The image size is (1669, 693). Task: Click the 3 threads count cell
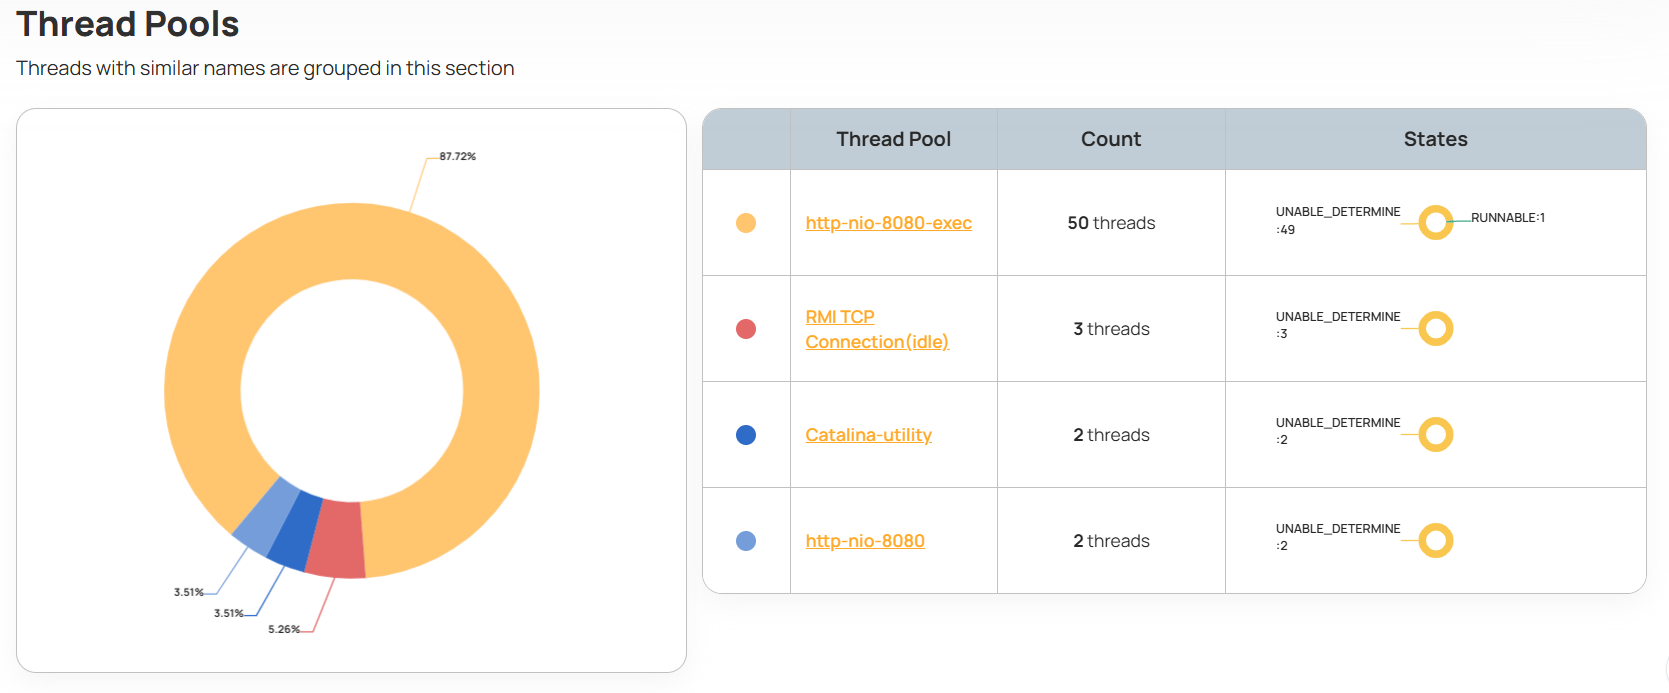[1111, 329]
